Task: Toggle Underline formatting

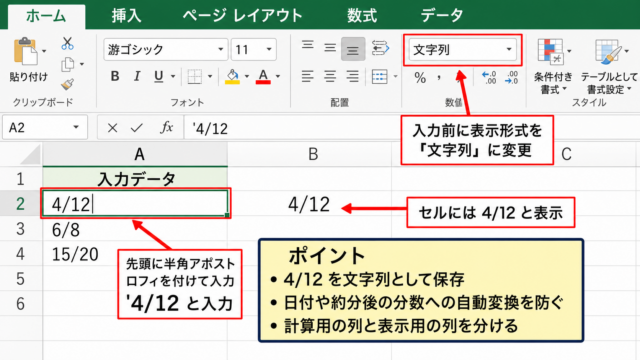Action: coord(159,76)
